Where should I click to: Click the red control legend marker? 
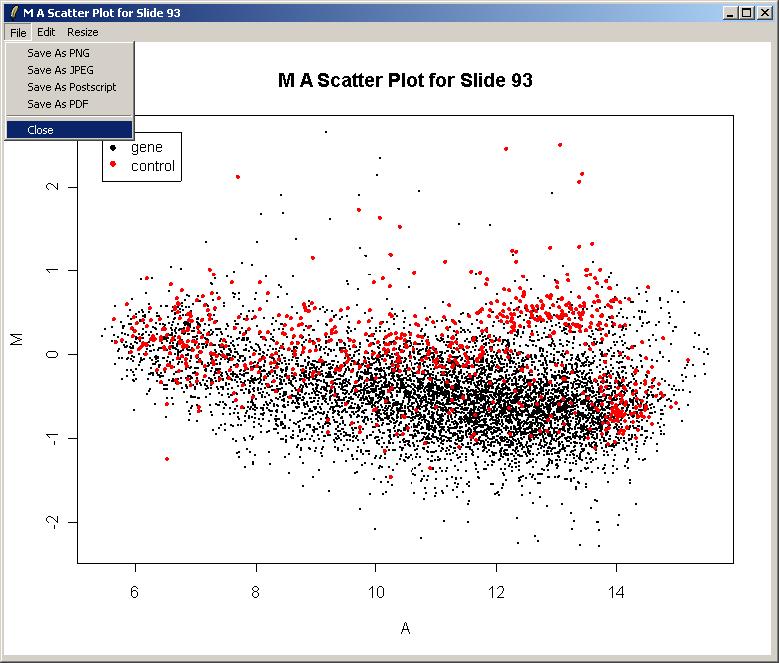pyautogui.click(x=113, y=165)
